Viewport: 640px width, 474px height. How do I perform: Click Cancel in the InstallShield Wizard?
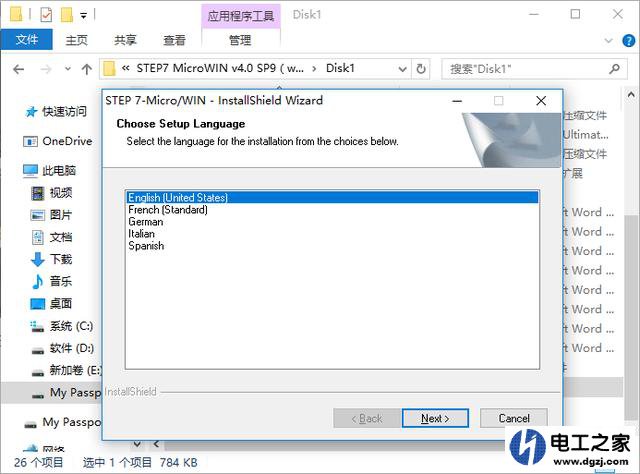(x=513, y=418)
